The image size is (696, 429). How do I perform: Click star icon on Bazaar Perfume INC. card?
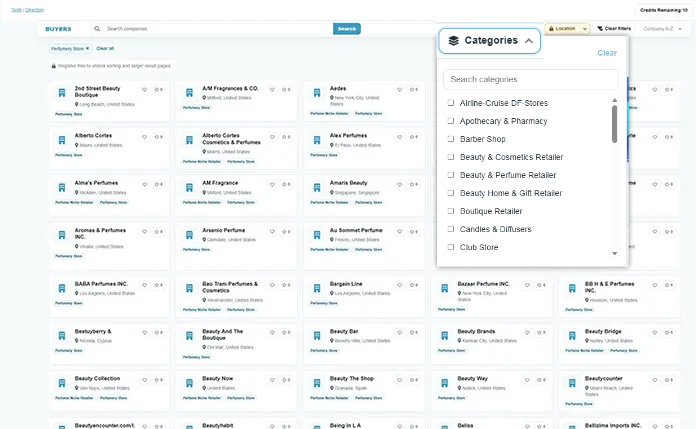(x=542, y=285)
